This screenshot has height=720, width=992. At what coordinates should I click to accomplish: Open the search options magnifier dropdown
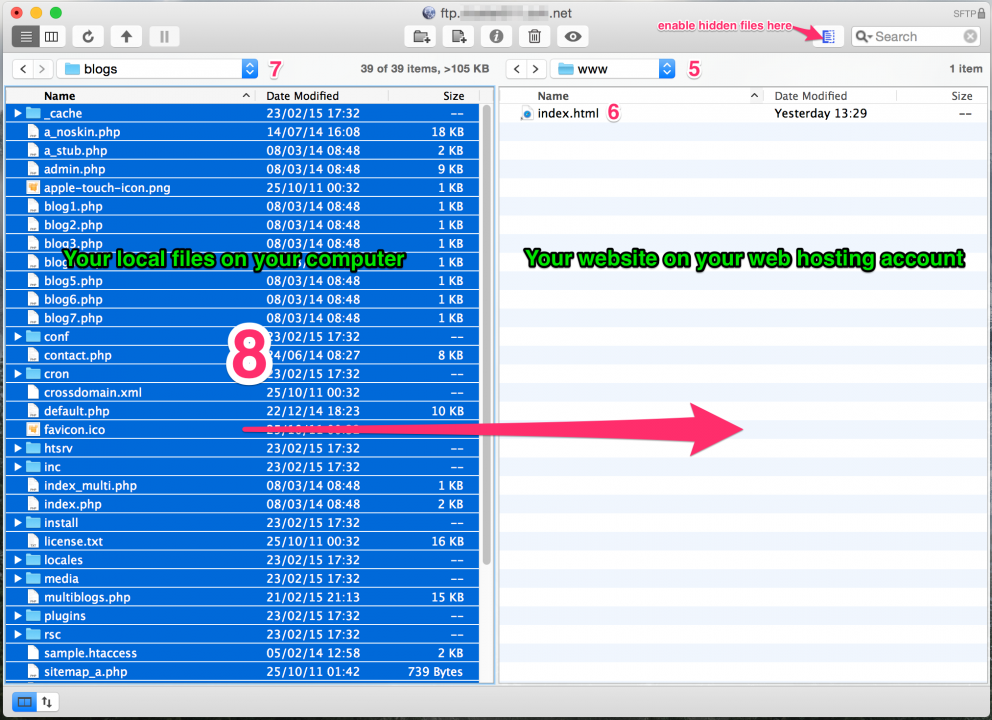coord(864,37)
